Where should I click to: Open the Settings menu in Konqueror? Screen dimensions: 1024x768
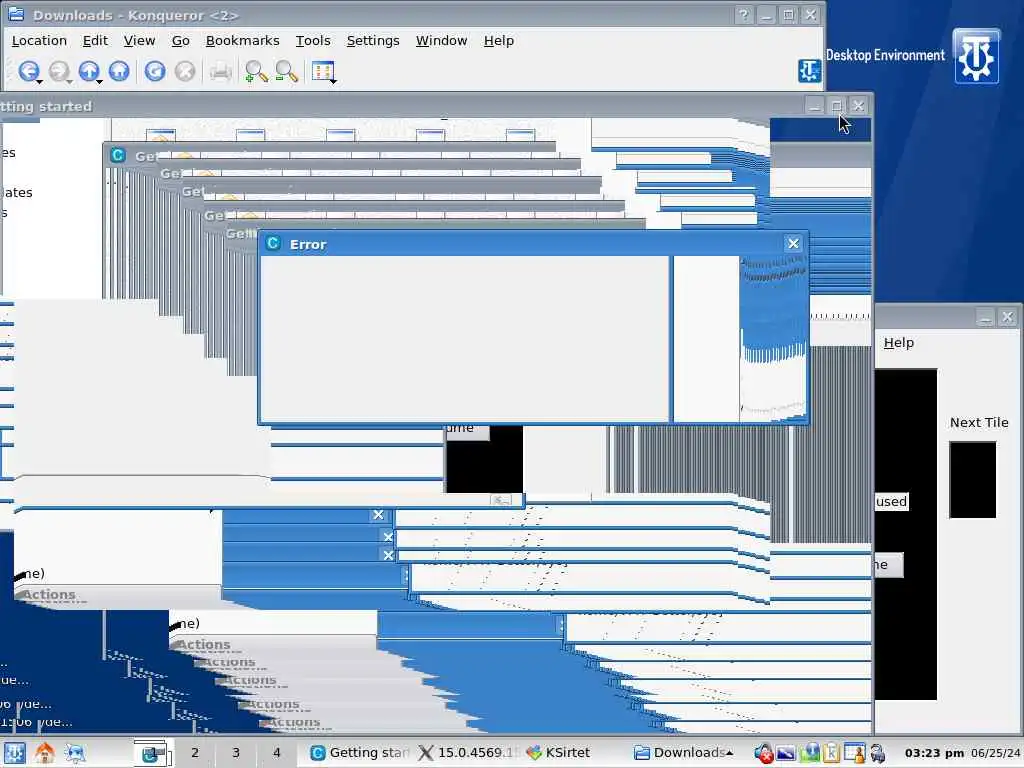[x=373, y=40]
